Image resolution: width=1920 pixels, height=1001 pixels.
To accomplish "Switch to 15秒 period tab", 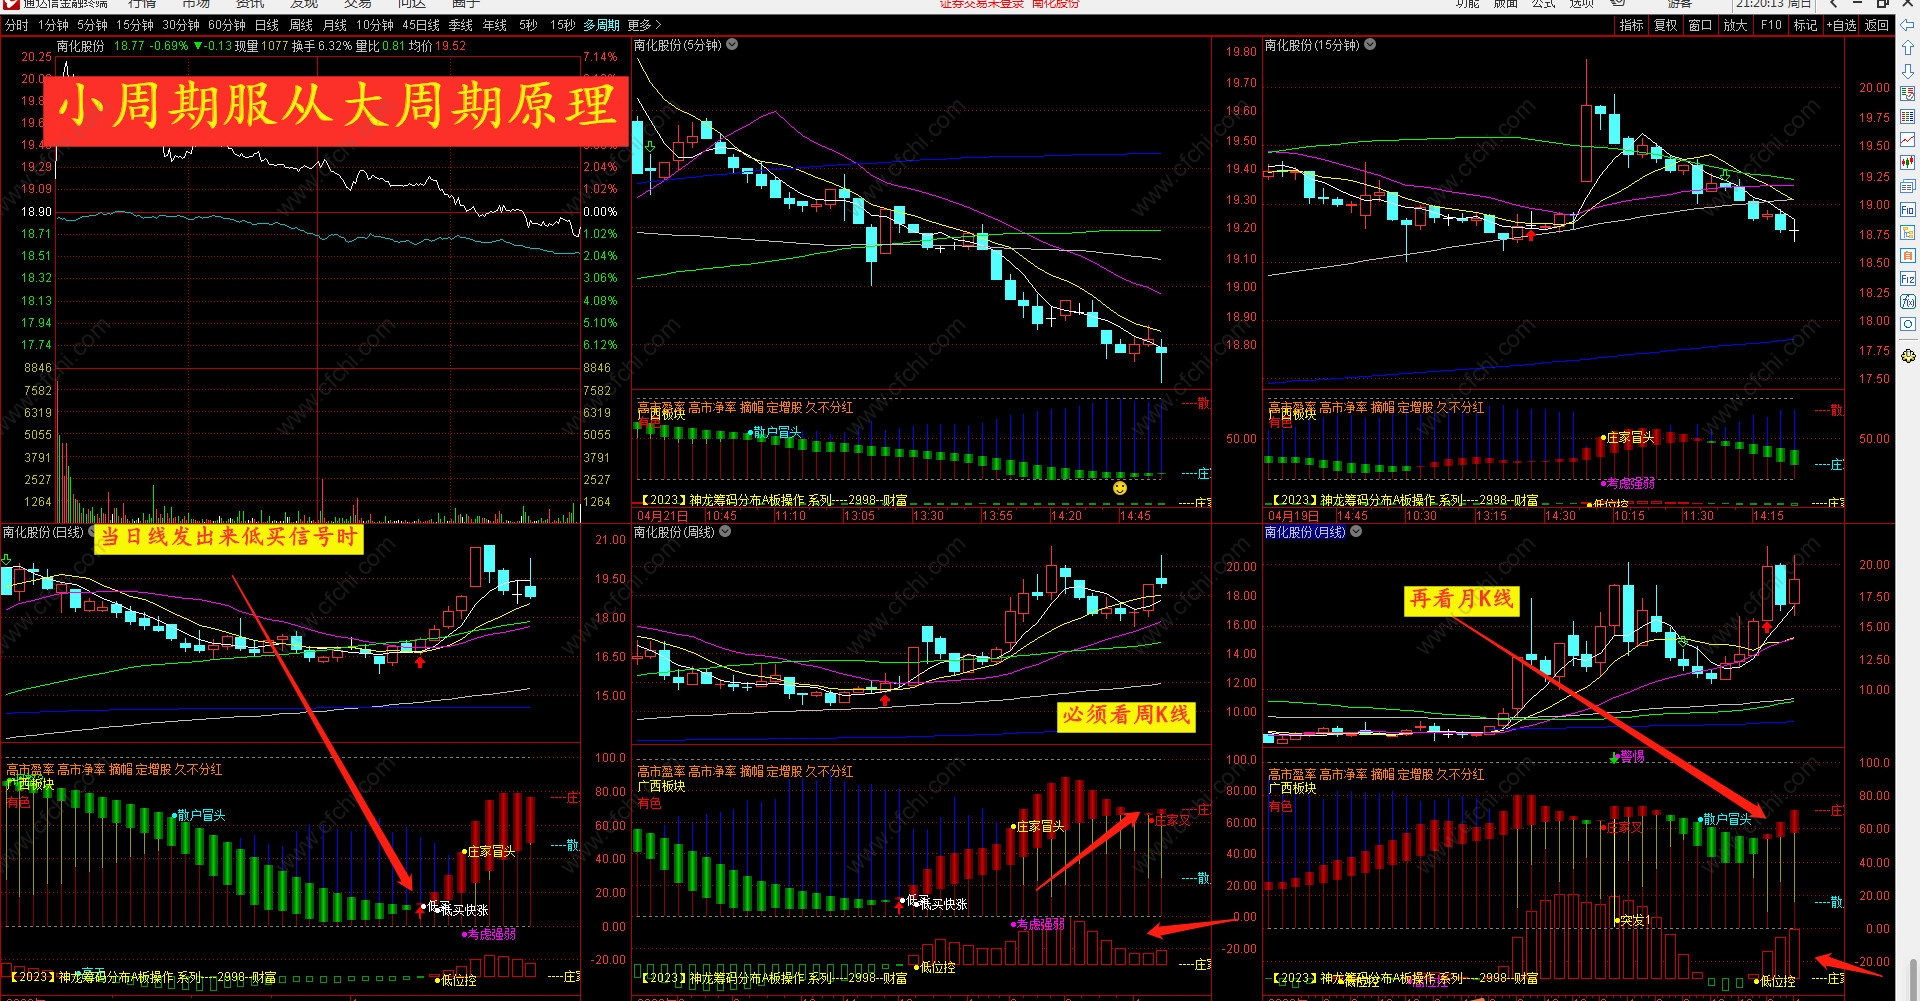I will point(563,25).
